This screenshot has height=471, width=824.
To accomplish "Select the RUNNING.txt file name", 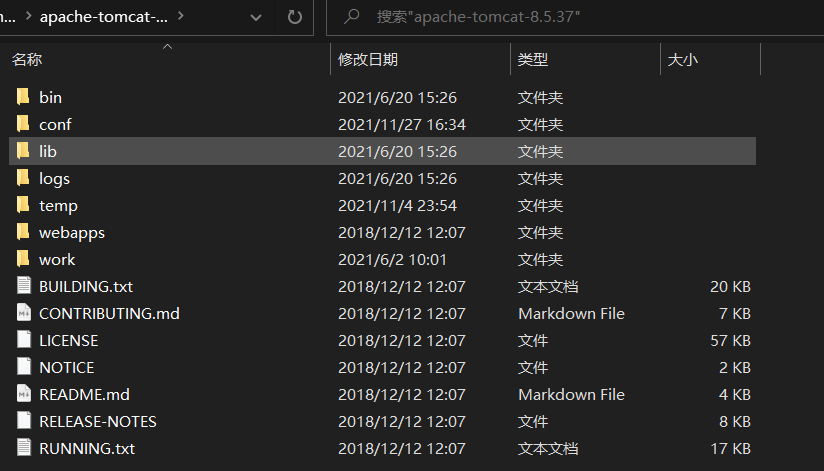I will tap(87, 448).
